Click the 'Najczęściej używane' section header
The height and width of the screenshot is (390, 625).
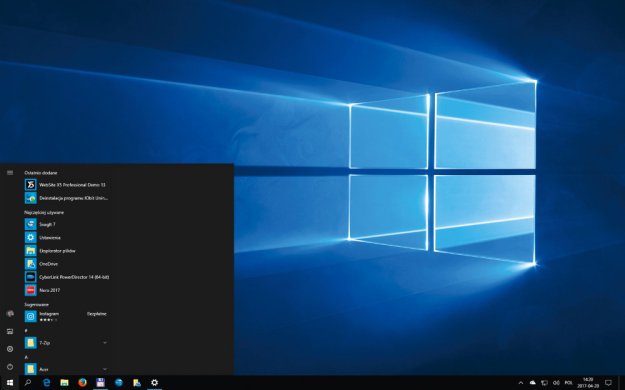click(x=44, y=213)
